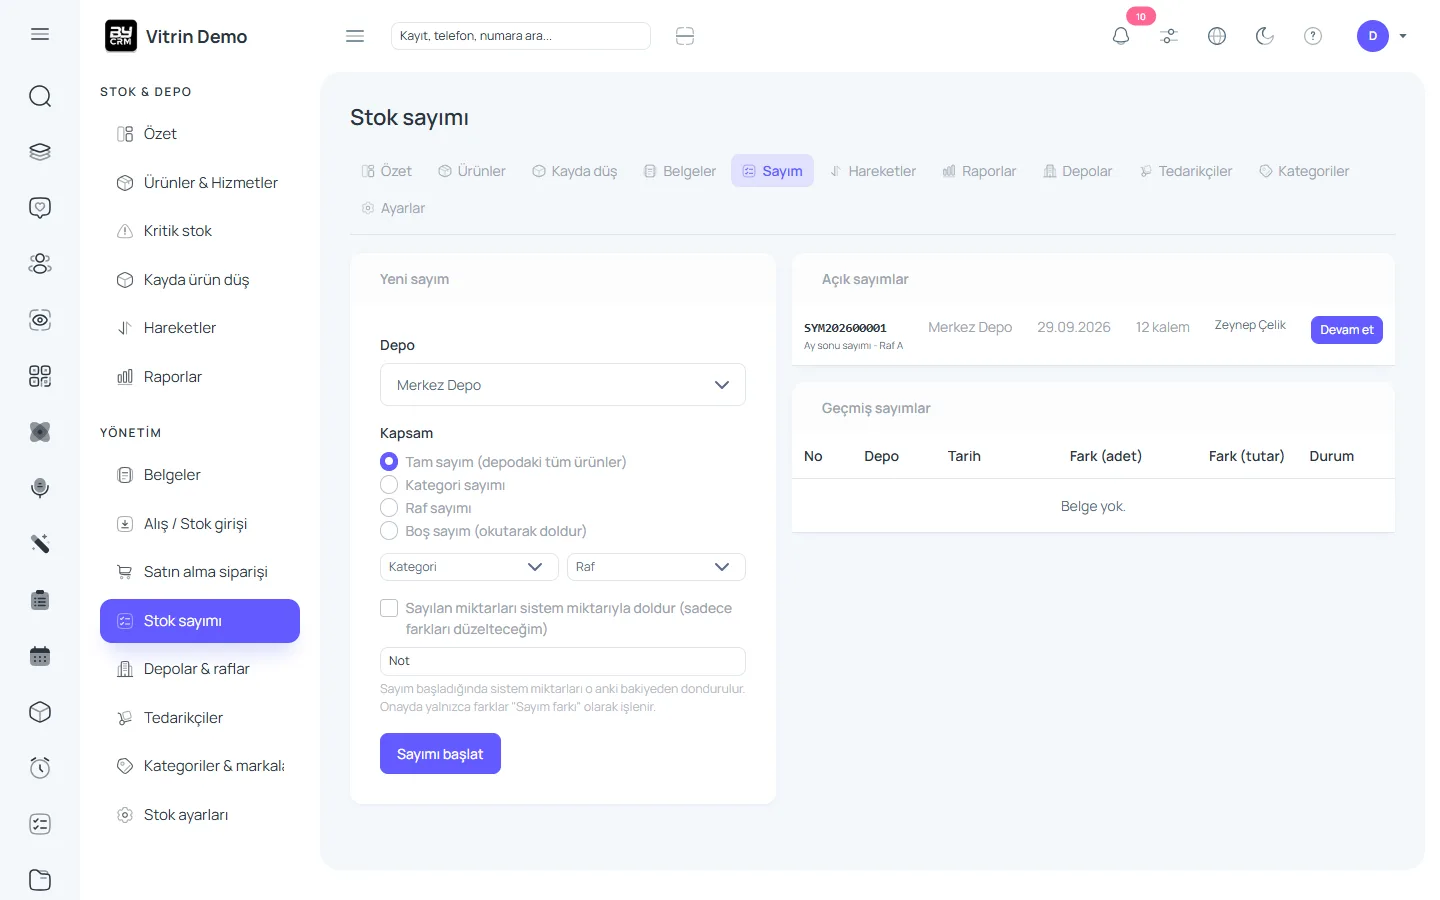Switch to the Kategoriler tab

coord(1304,171)
